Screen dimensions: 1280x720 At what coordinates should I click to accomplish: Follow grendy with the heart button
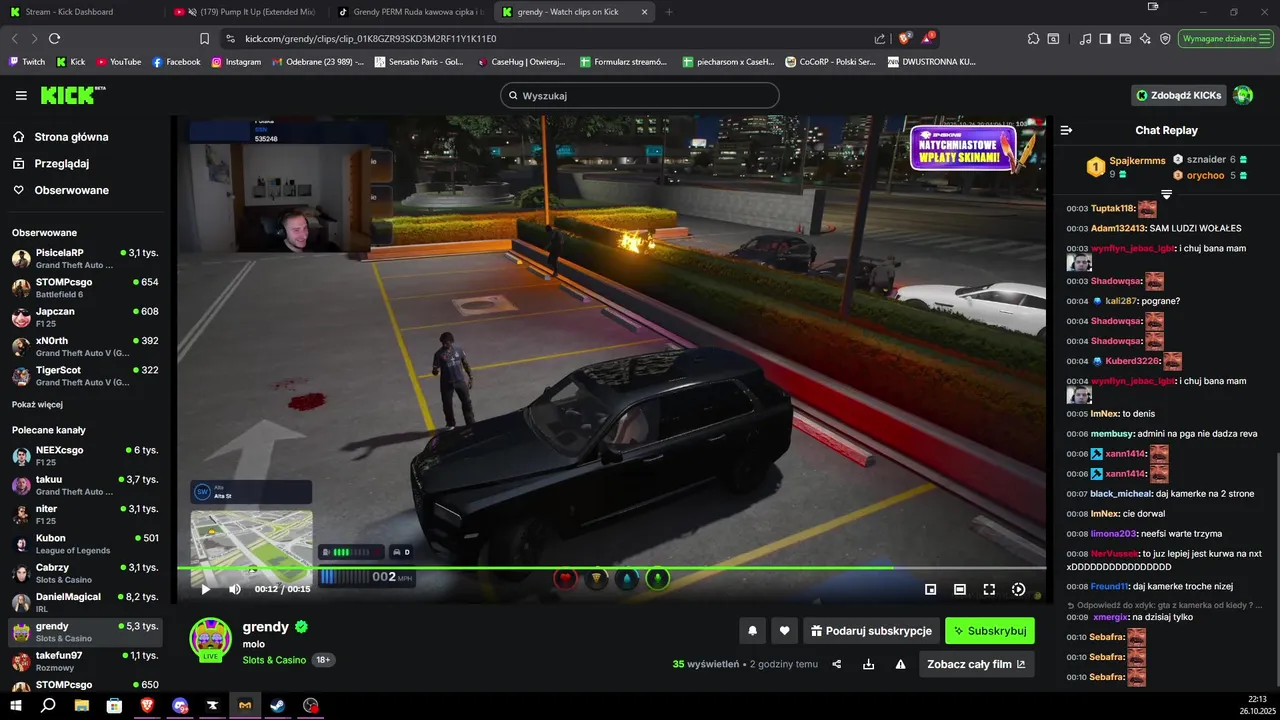pos(785,631)
